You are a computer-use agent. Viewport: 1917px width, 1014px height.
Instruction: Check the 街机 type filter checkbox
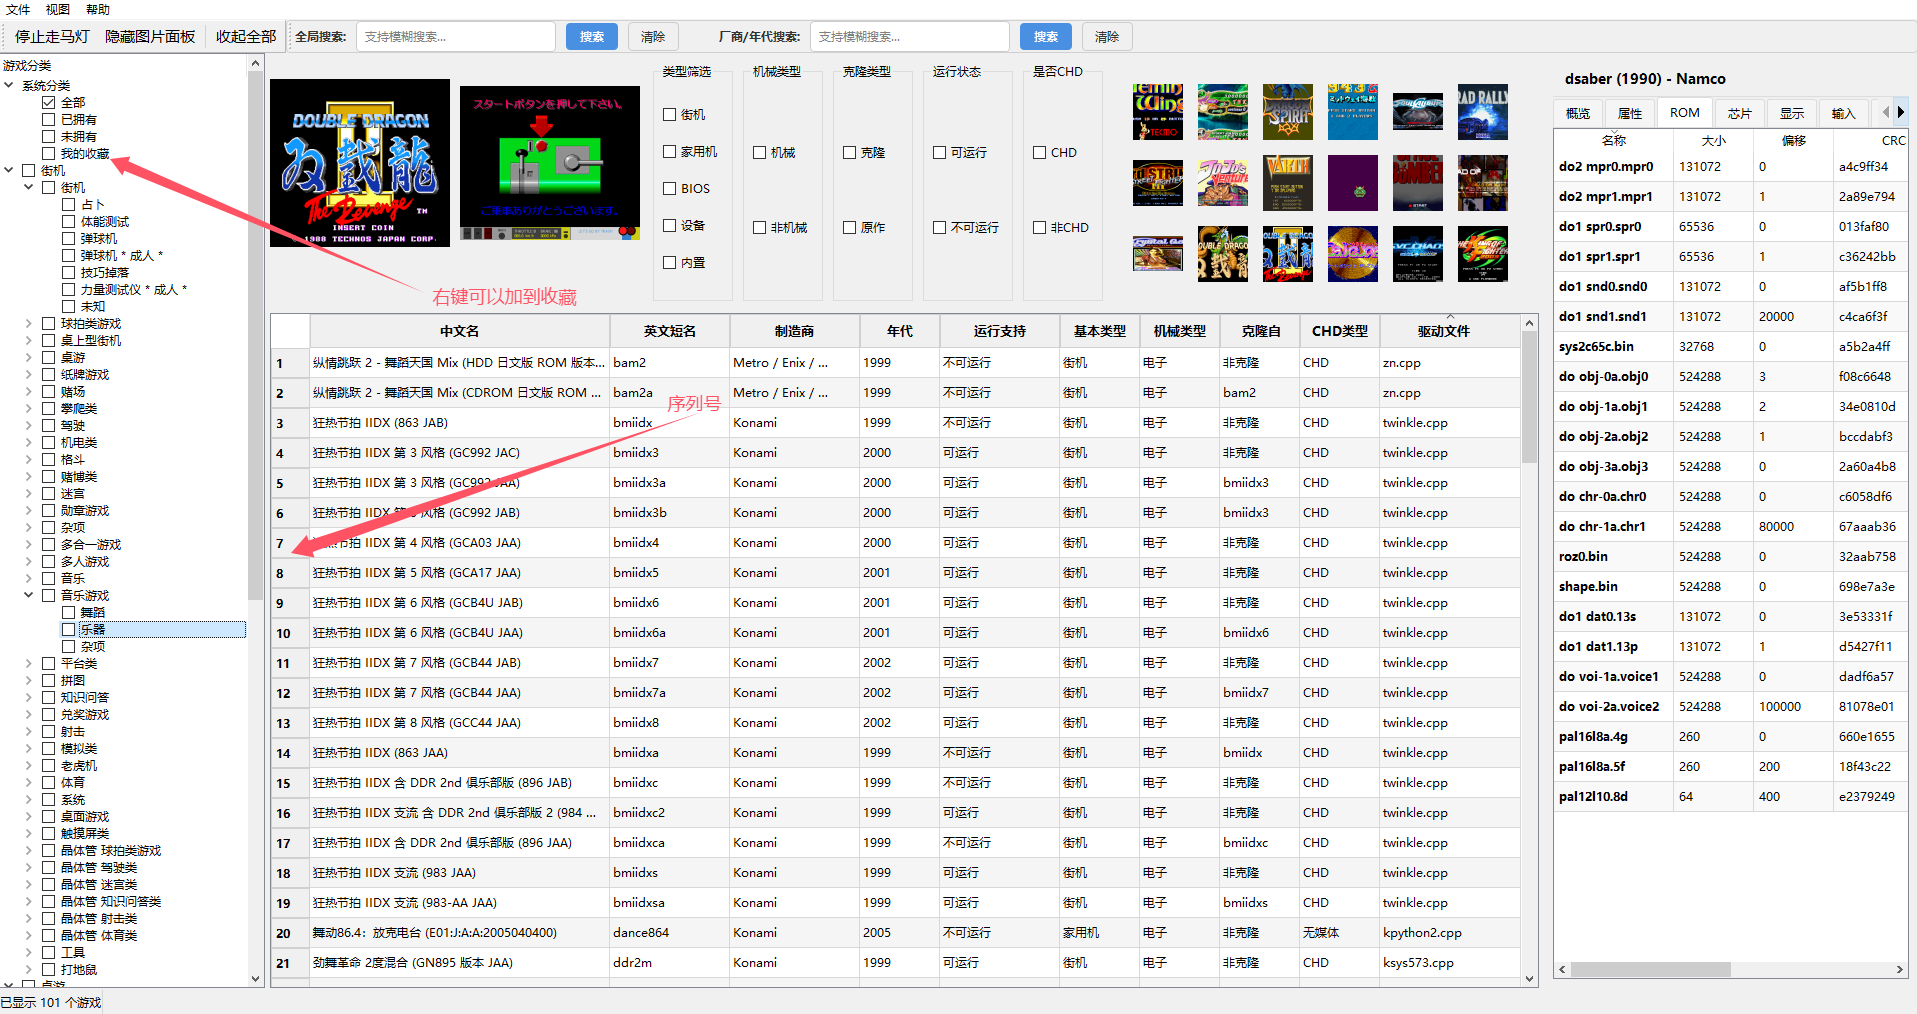tap(670, 115)
